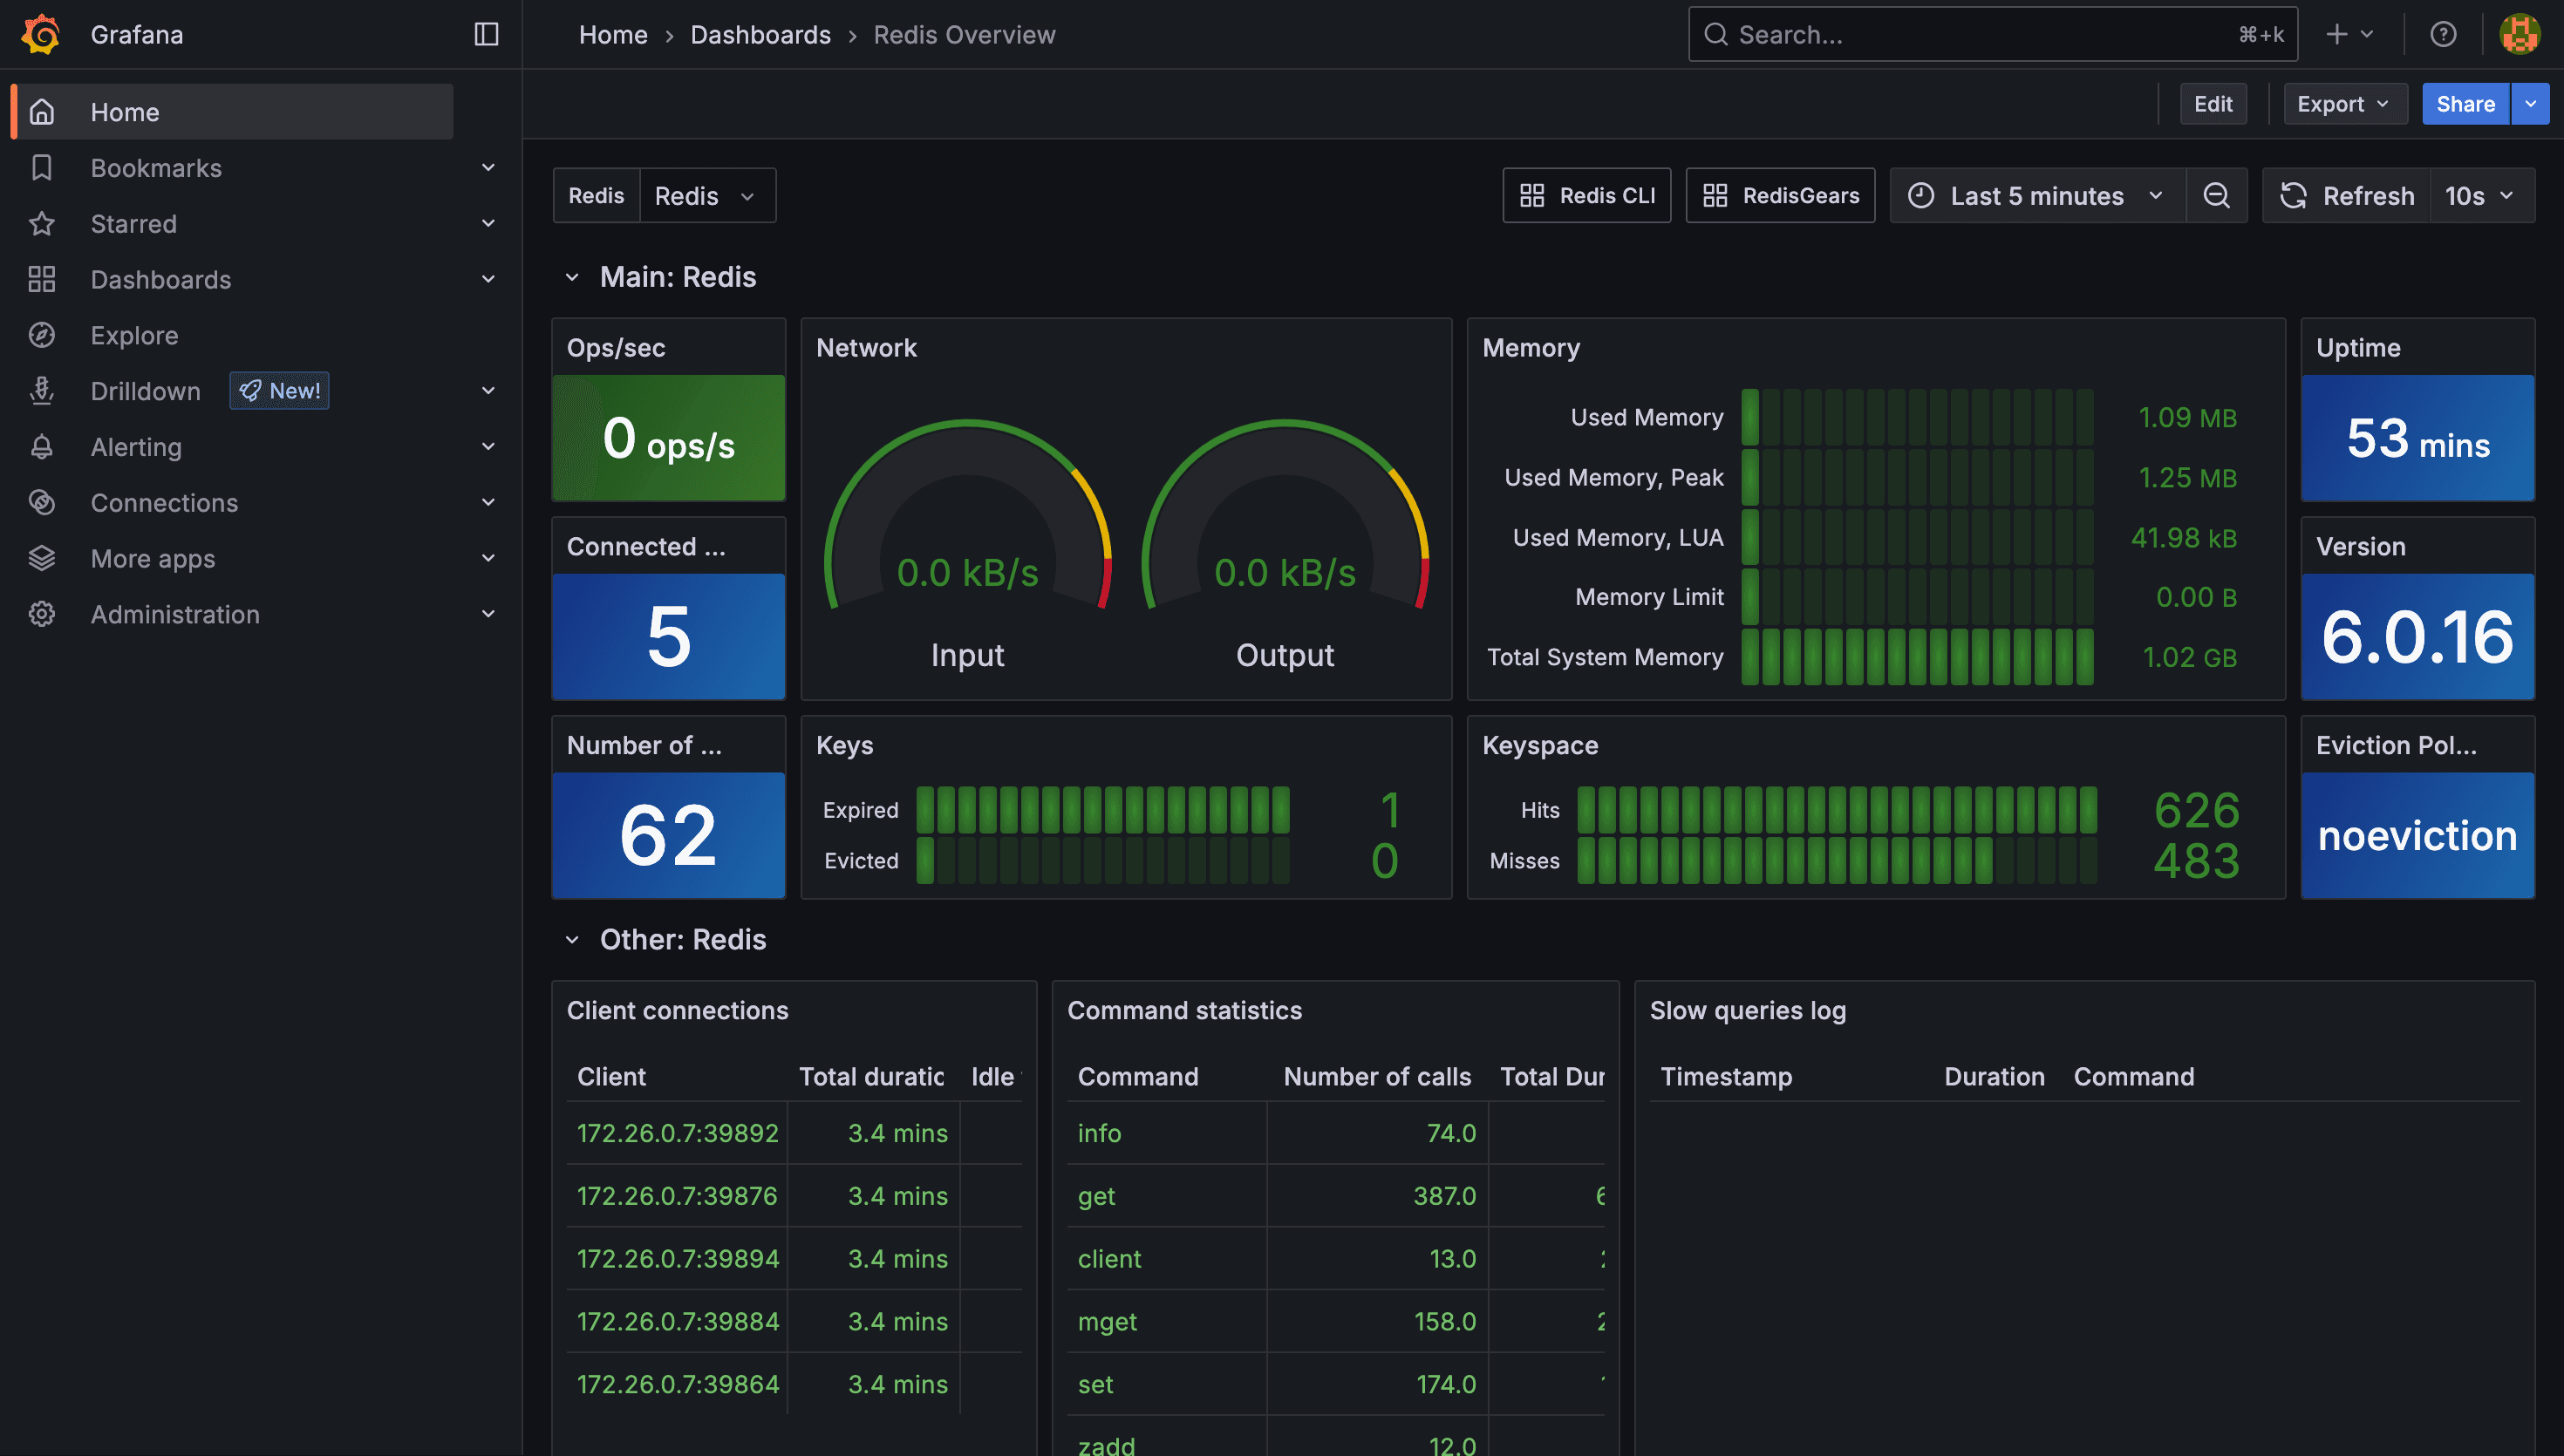2564x1456 pixels.
Task: Expand the Alerting section chevron
Action: pos(489,447)
